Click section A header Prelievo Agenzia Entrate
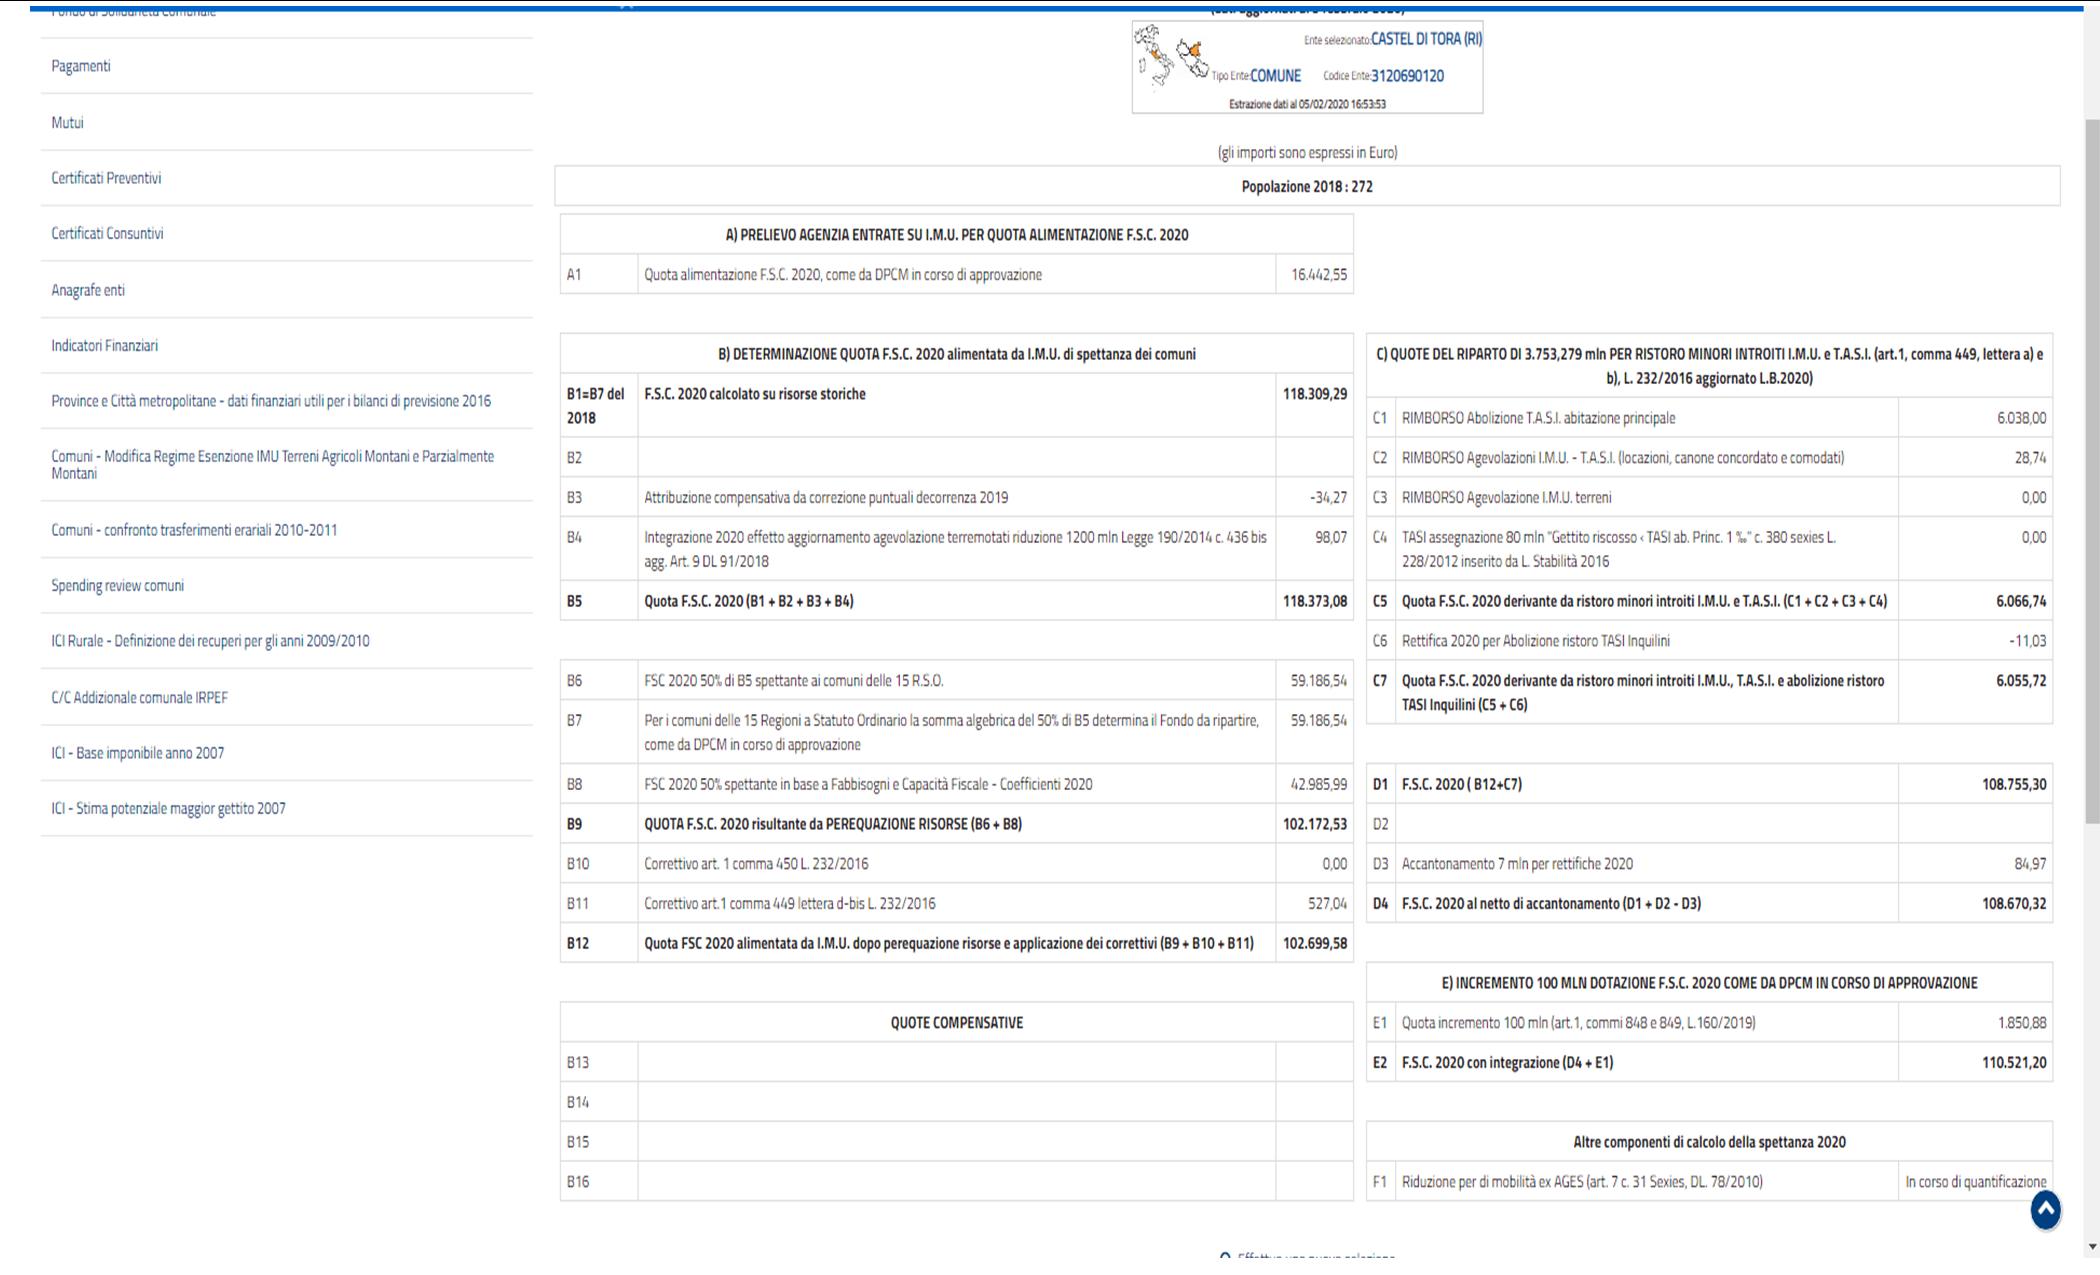 pyautogui.click(x=957, y=235)
